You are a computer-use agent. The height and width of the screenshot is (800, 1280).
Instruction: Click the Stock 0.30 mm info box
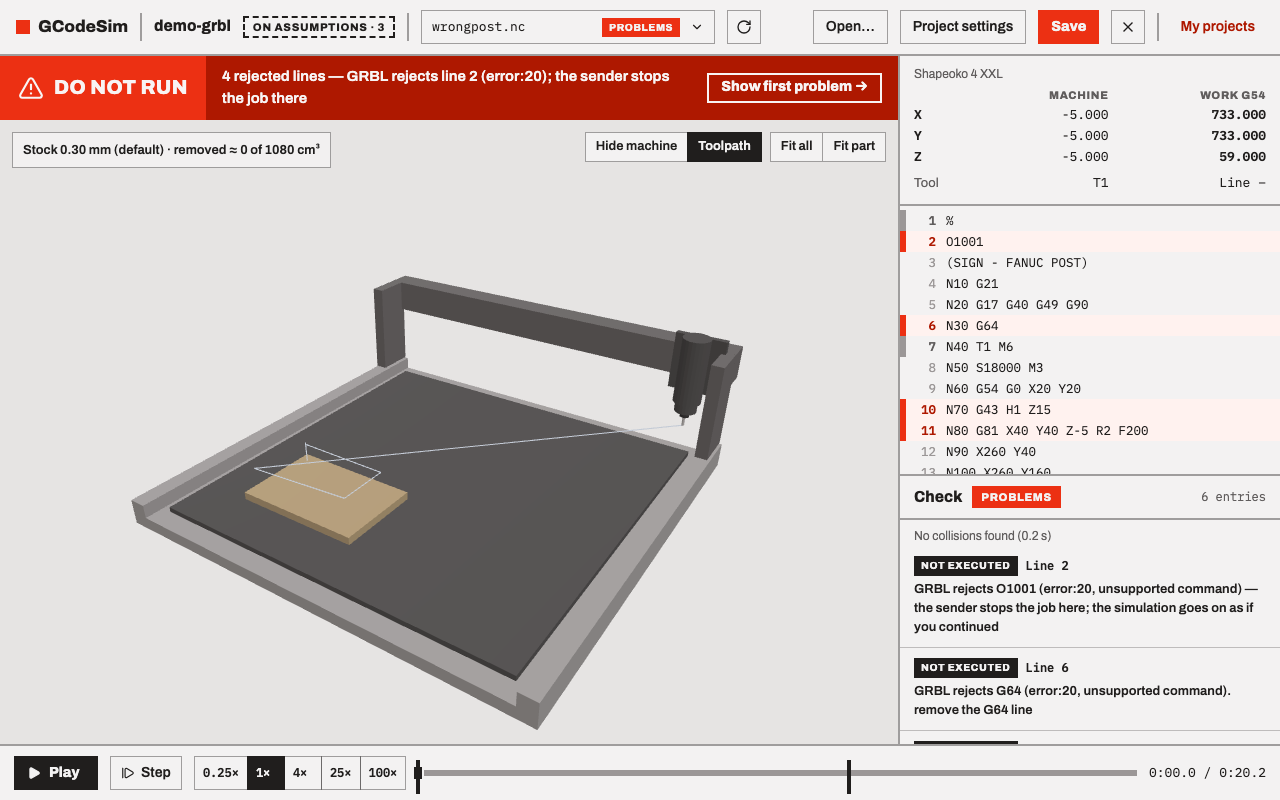(171, 150)
